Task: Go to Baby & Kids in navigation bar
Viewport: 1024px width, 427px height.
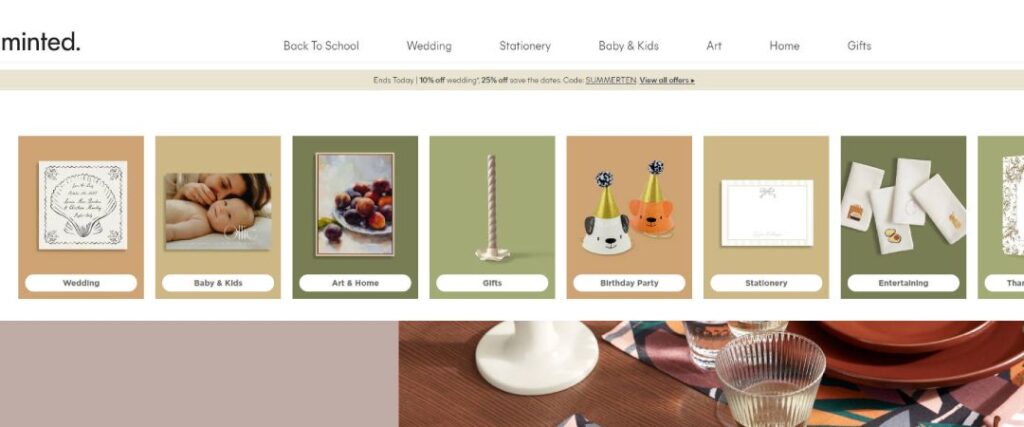Action: [628, 46]
